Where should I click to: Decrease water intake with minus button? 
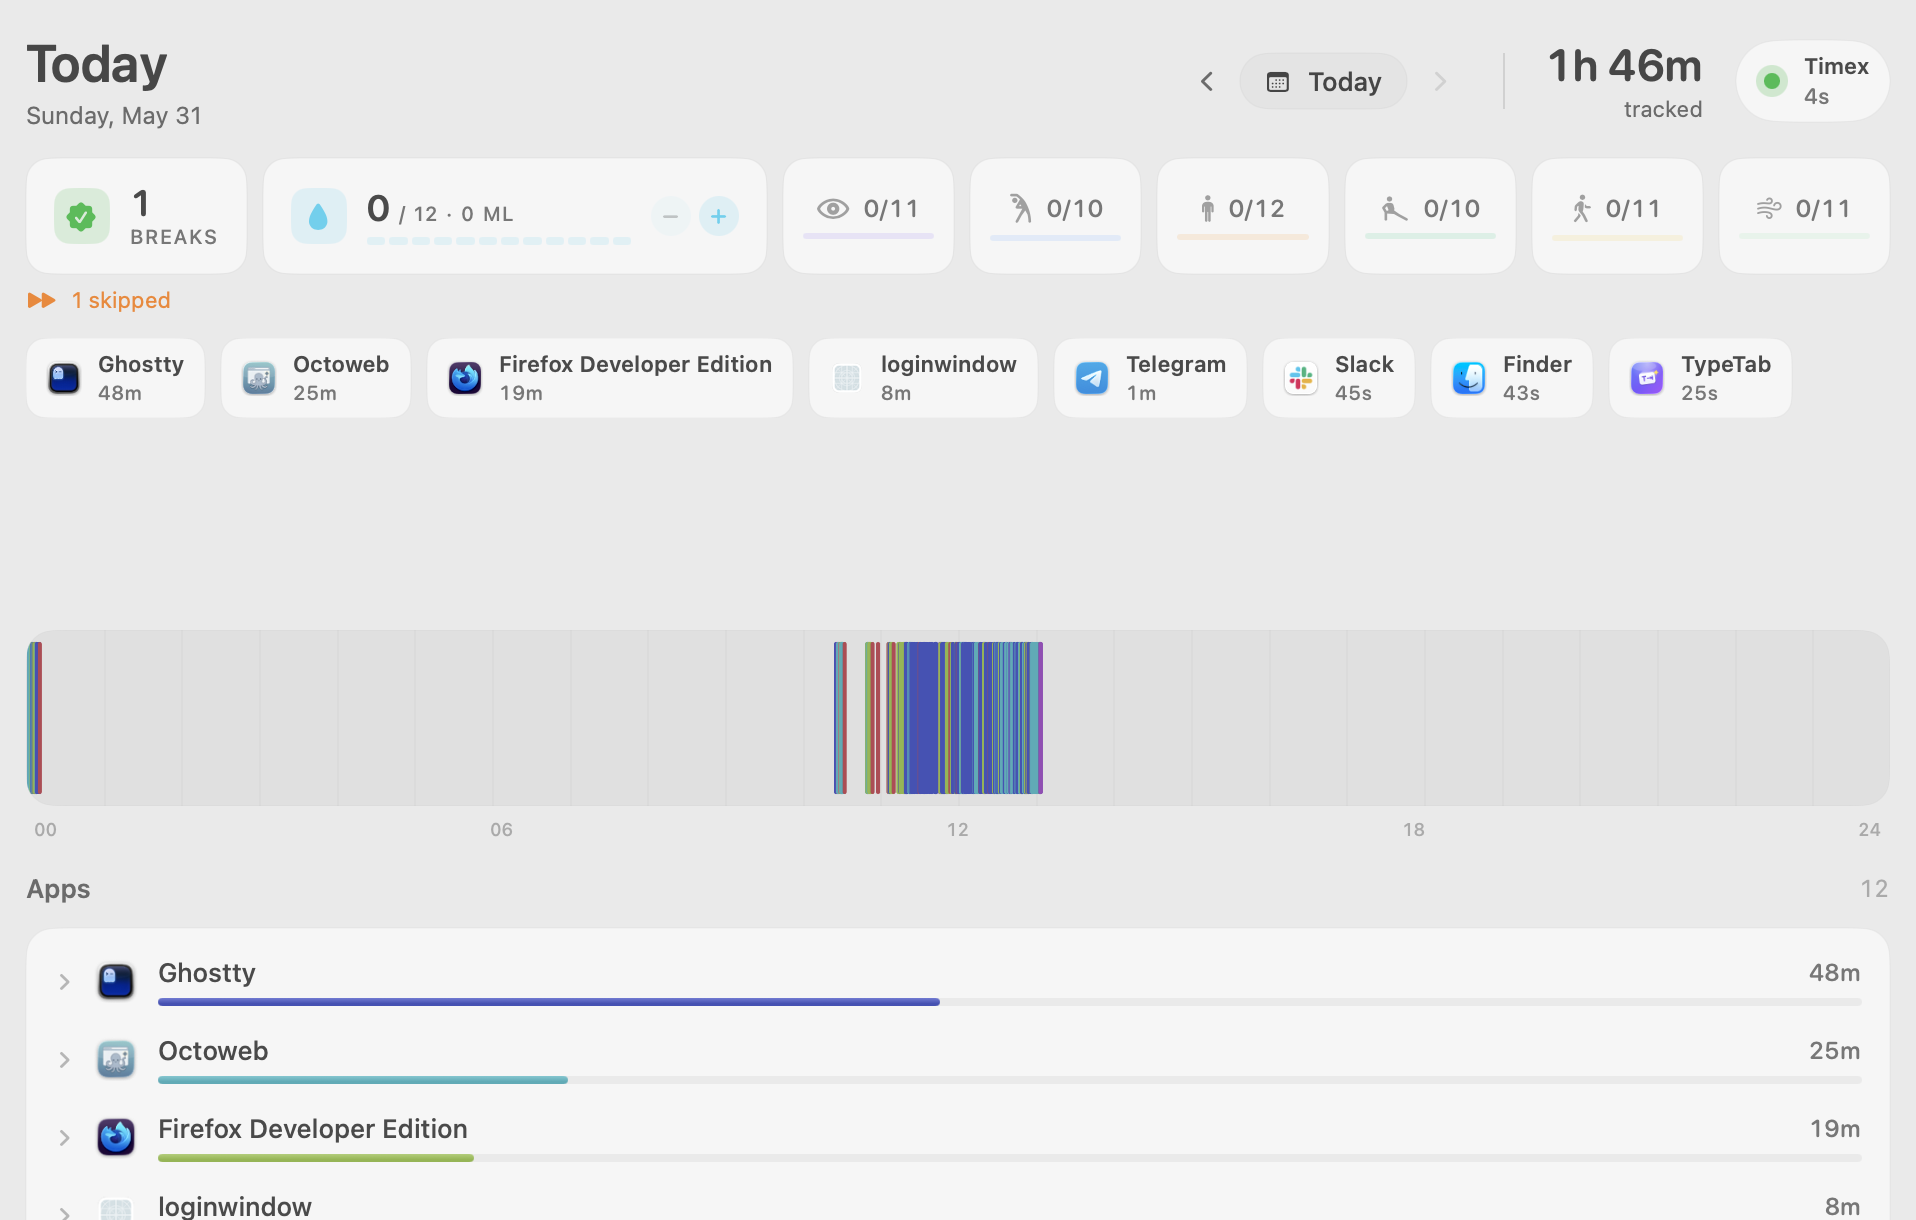tap(670, 216)
